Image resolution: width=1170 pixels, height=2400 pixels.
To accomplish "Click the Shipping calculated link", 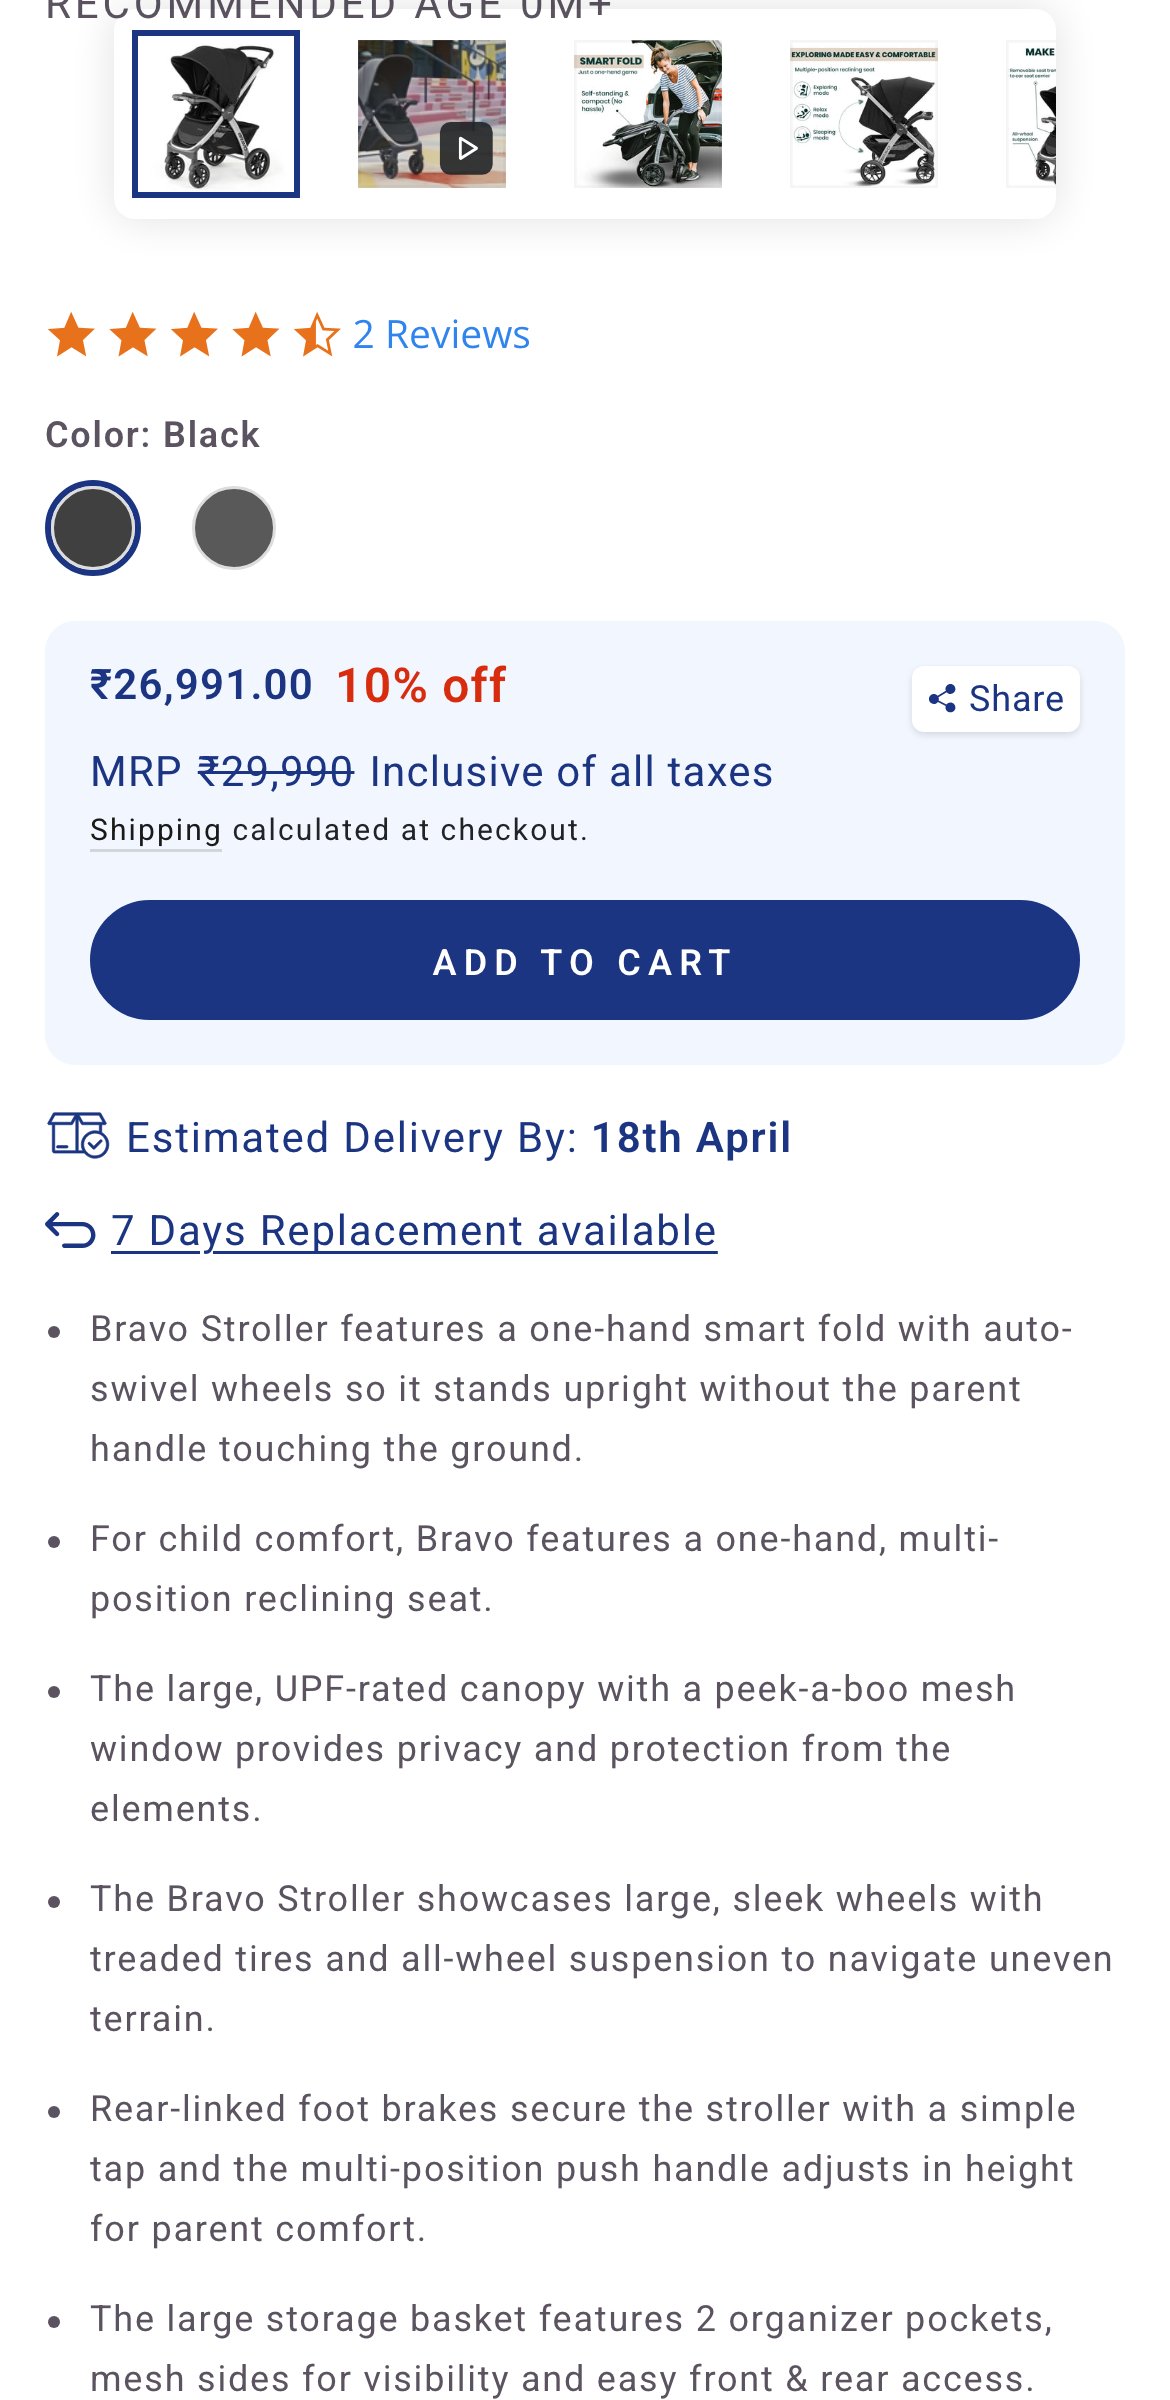I will (x=155, y=828).
